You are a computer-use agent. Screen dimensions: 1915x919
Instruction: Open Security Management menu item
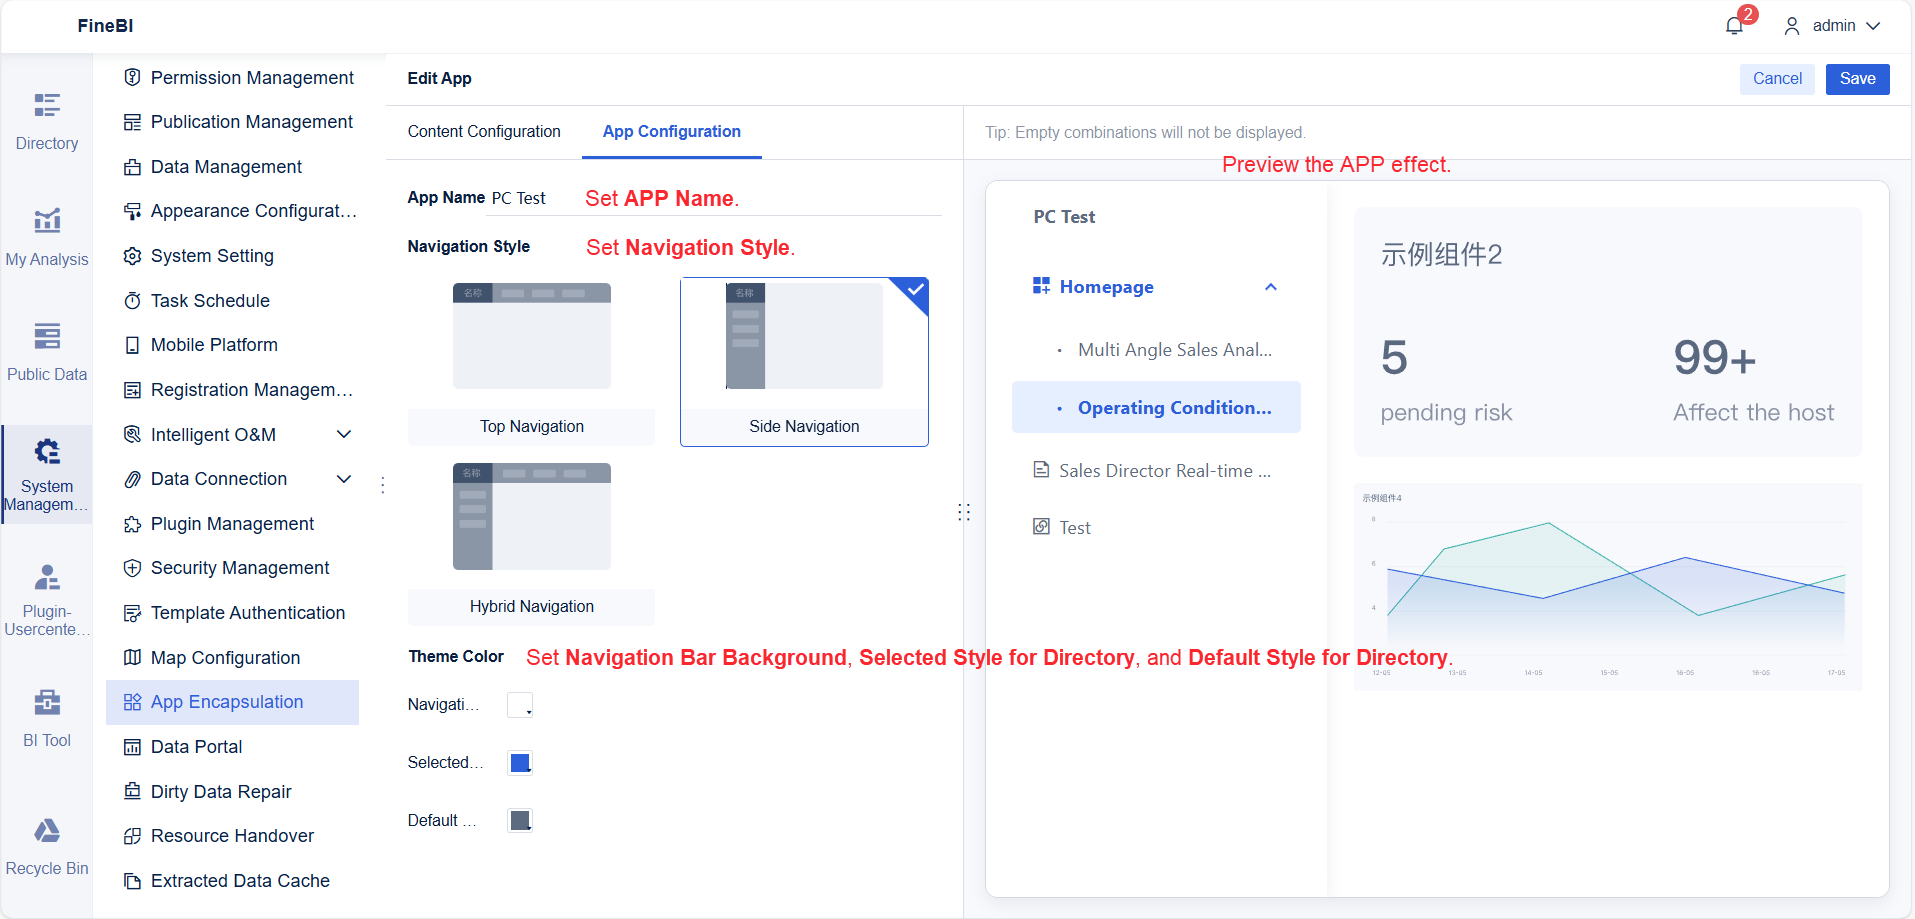tap(232, 568)
